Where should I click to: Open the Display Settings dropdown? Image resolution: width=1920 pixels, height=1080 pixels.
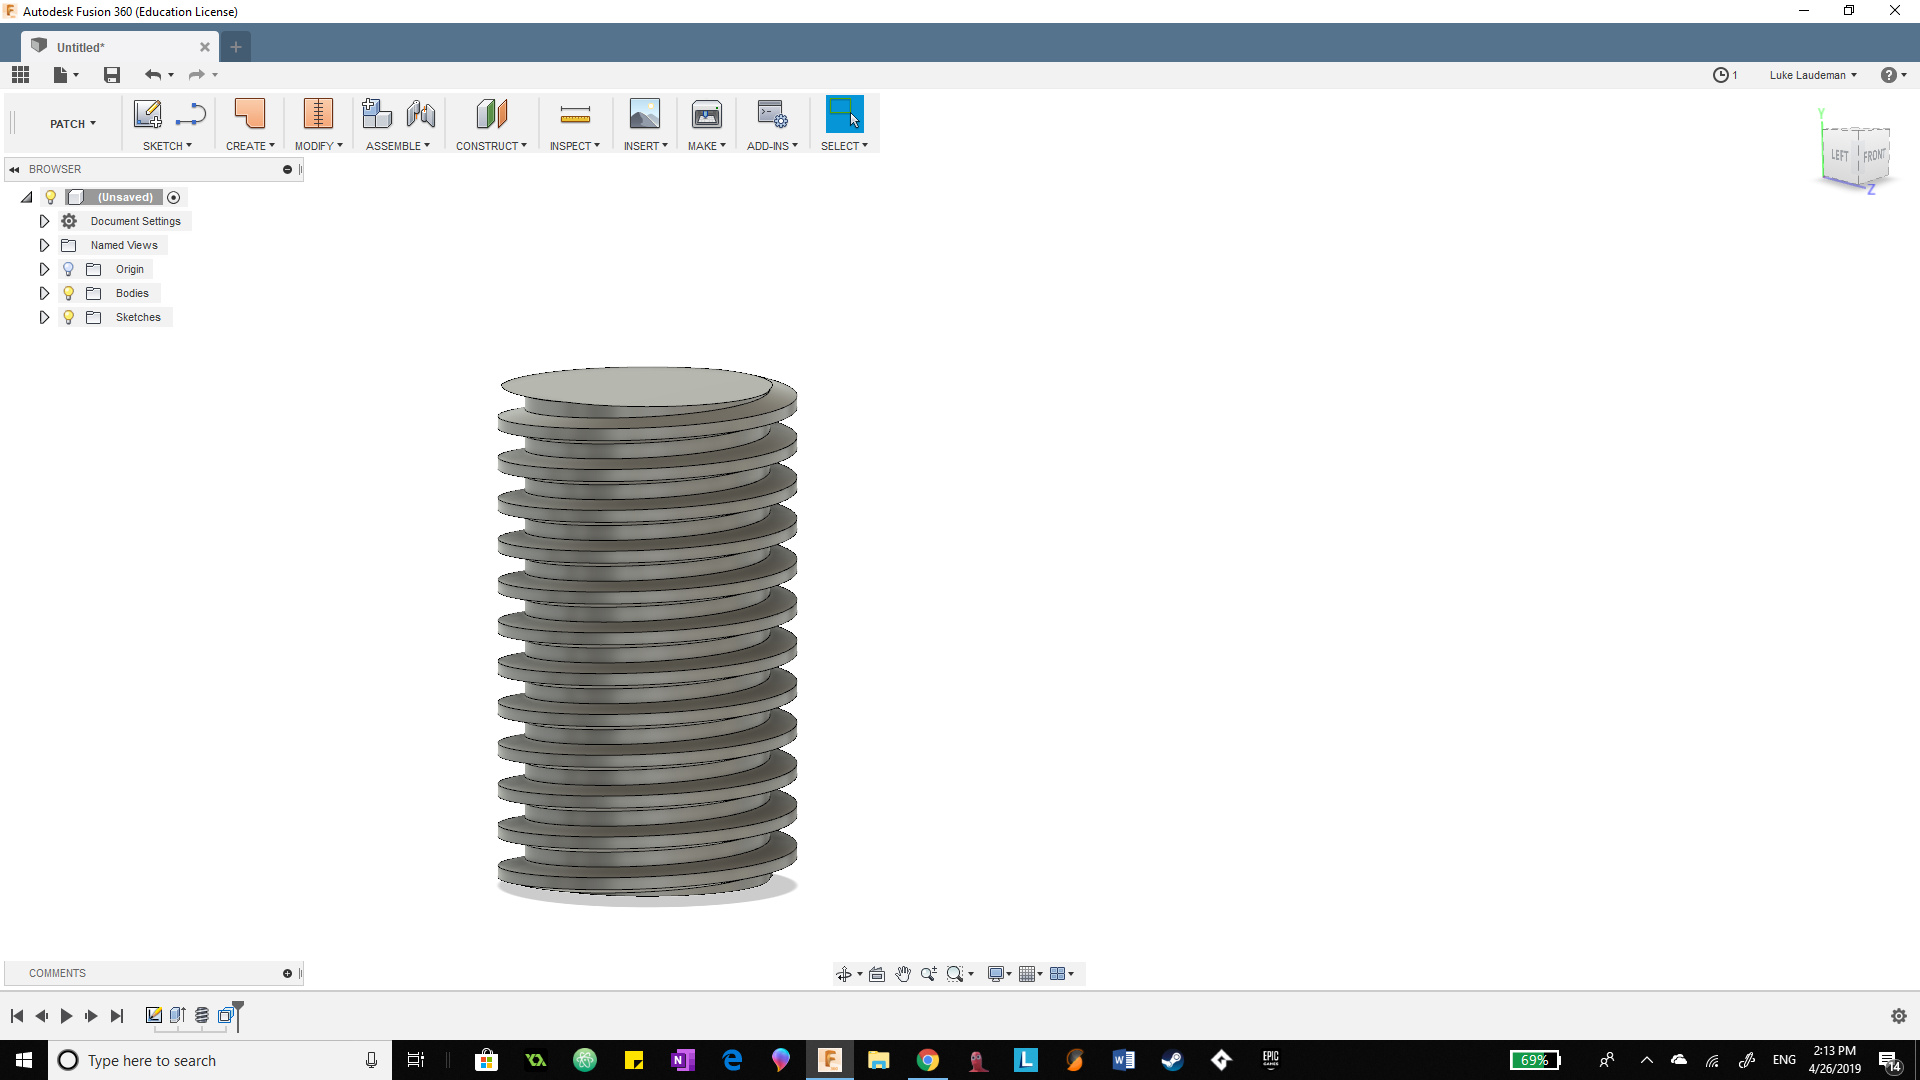[997, 973]
